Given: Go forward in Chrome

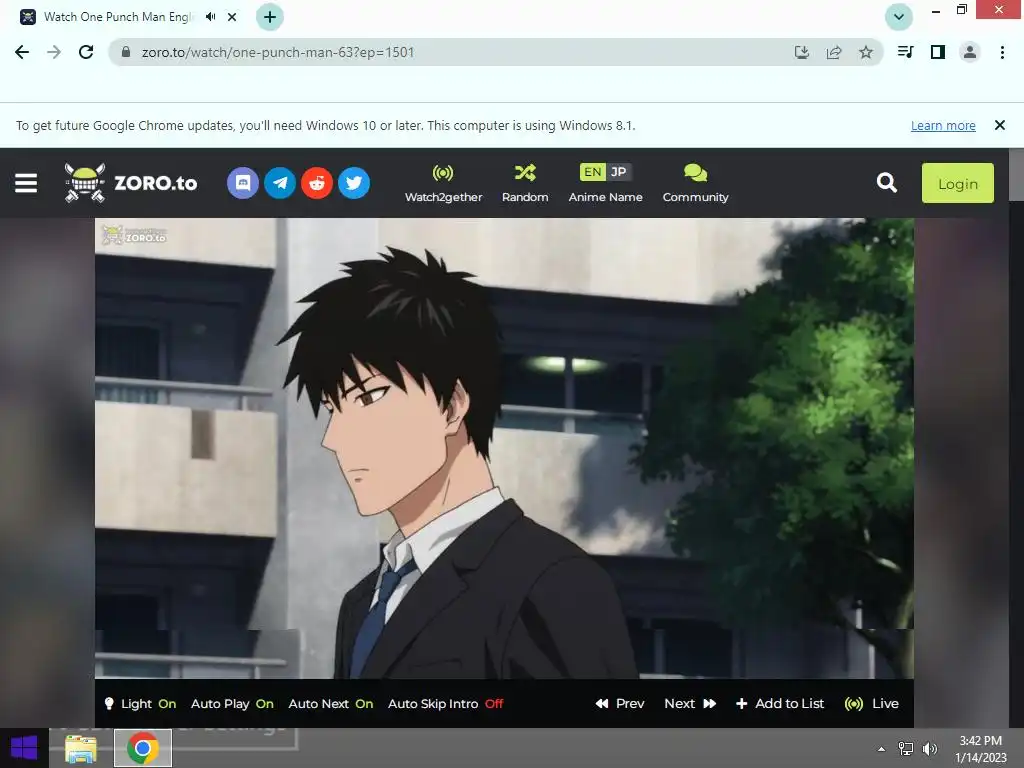Looking at the screenshot, I should [x=54, y=52].
